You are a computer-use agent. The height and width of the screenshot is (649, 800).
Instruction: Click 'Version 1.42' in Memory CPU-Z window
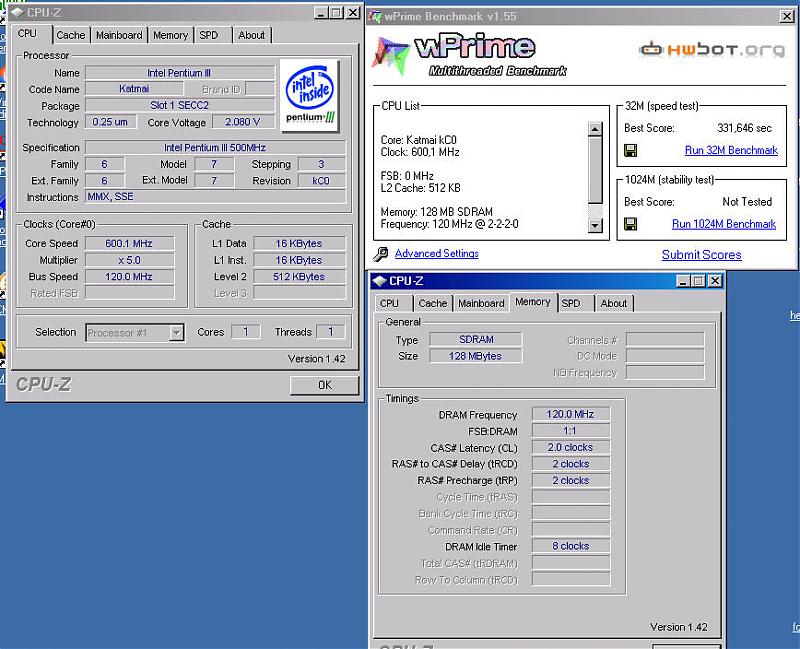(x=679, y=627)
